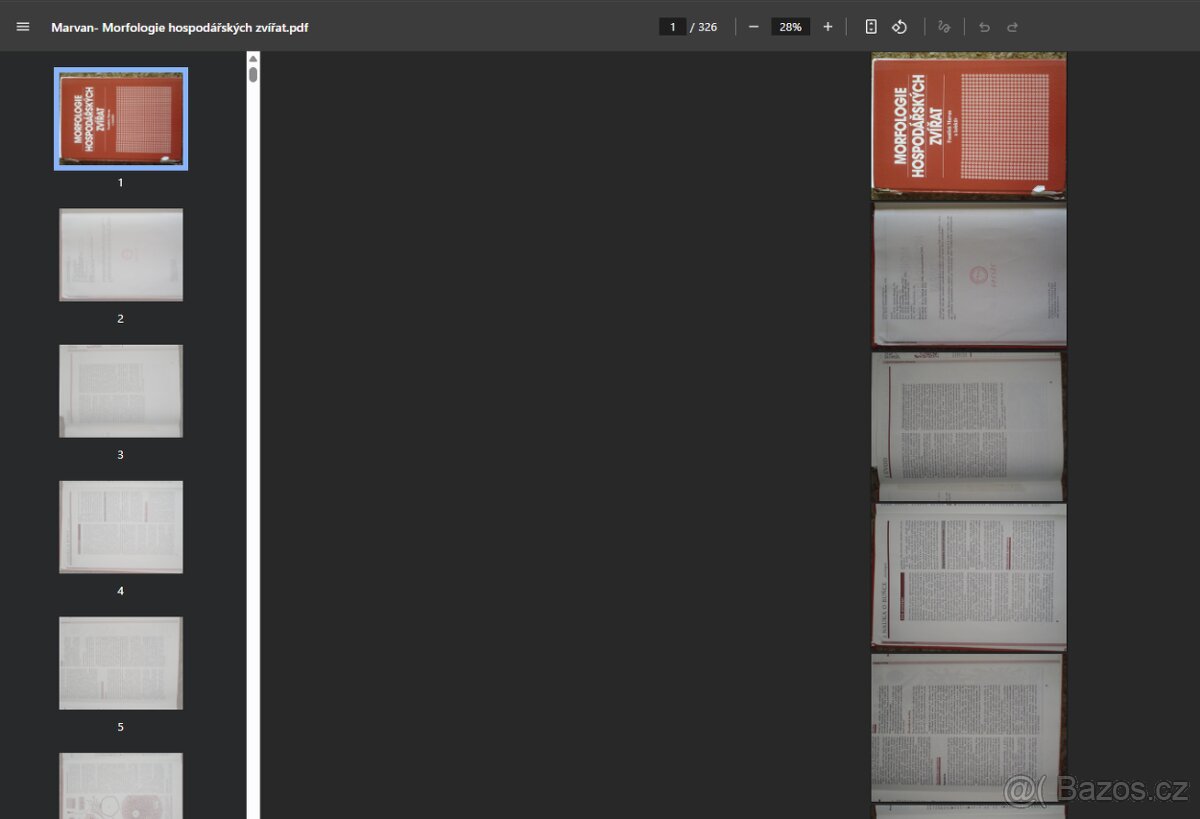The width and height of the screenshot is (1200, 819).
Task: Jump to page 3 thumbnail
Action: point(121,391)
